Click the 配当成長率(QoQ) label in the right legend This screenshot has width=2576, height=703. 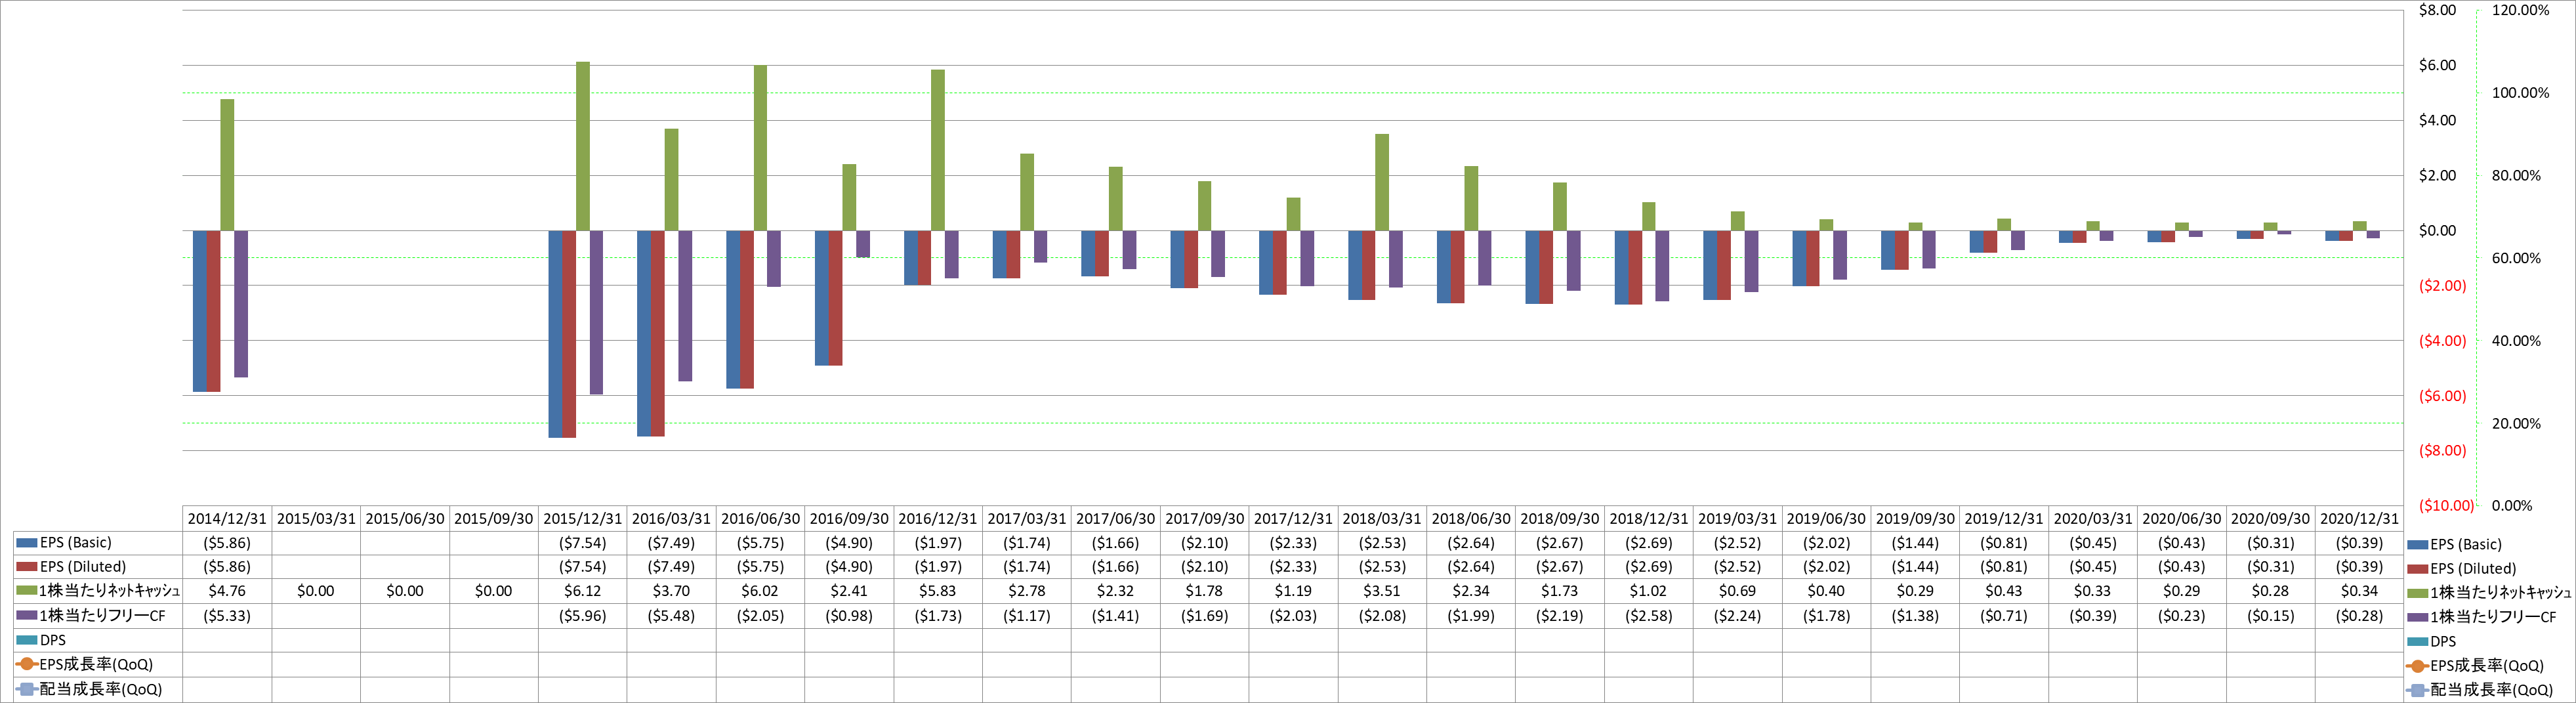(2491, 690)
